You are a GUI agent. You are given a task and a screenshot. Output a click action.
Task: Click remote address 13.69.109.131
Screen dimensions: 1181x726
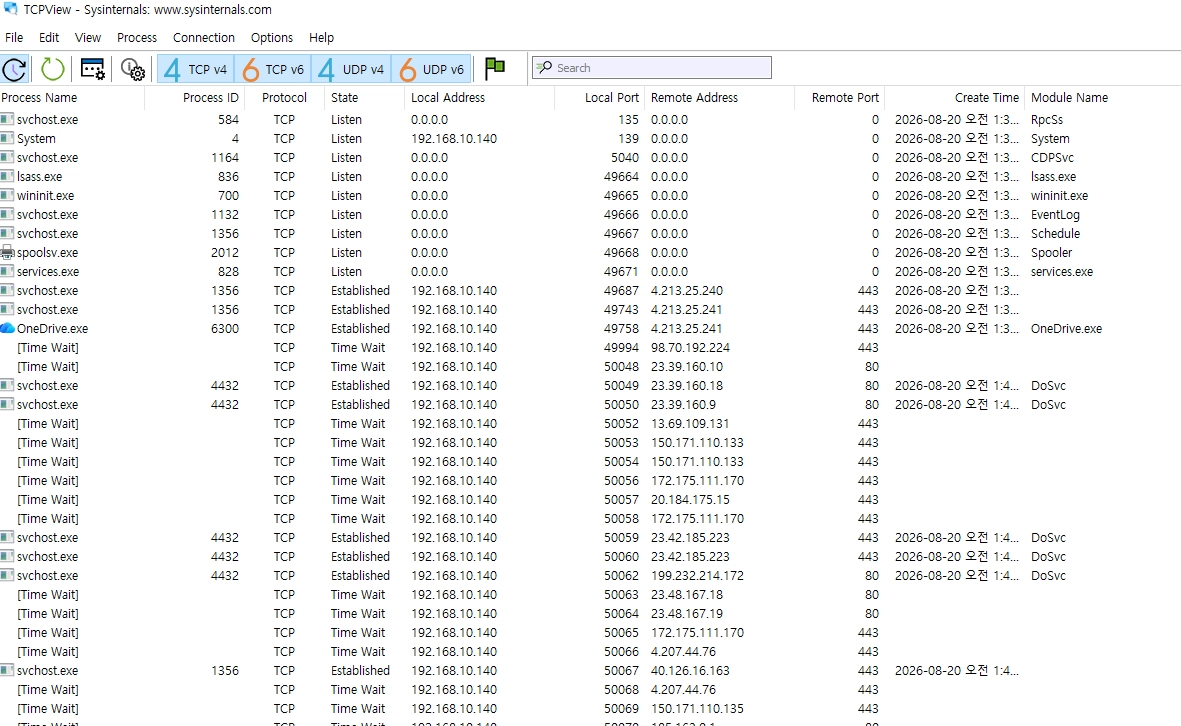690,423
